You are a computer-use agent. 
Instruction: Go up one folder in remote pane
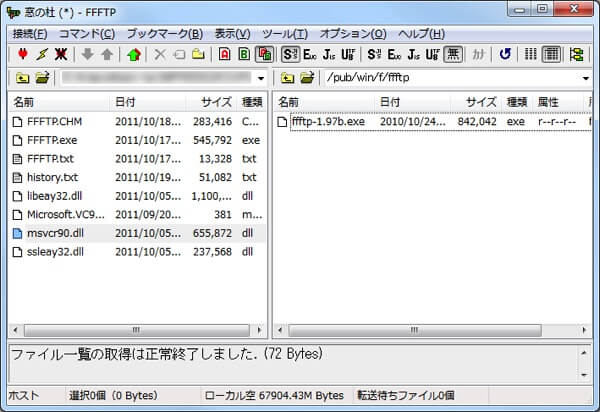click(287, 78)
